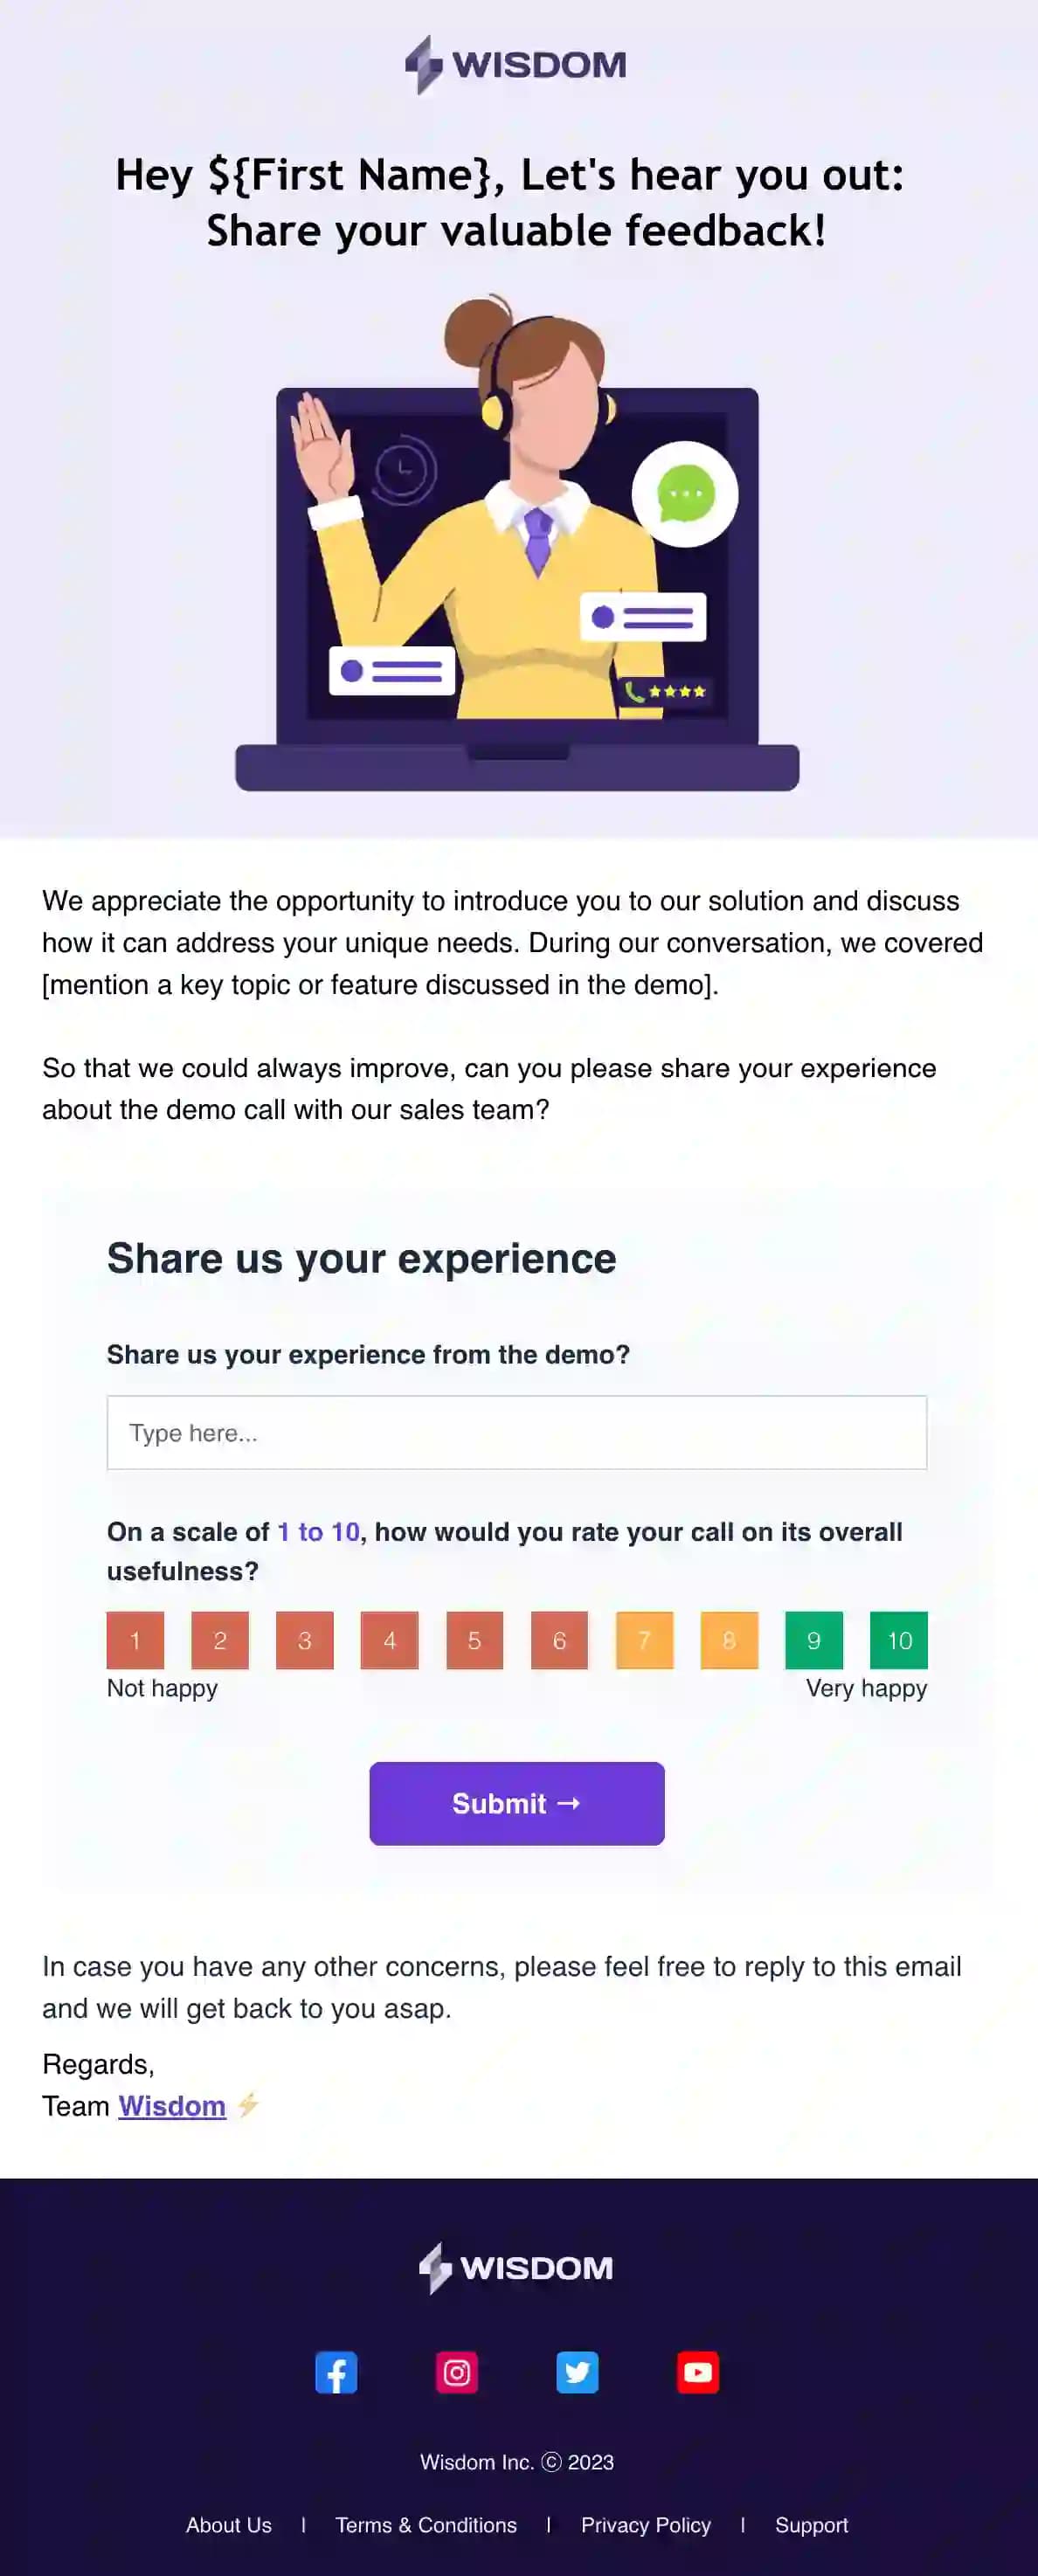Choose rating 7 on the usefulness scale

tap(644, 1641)
